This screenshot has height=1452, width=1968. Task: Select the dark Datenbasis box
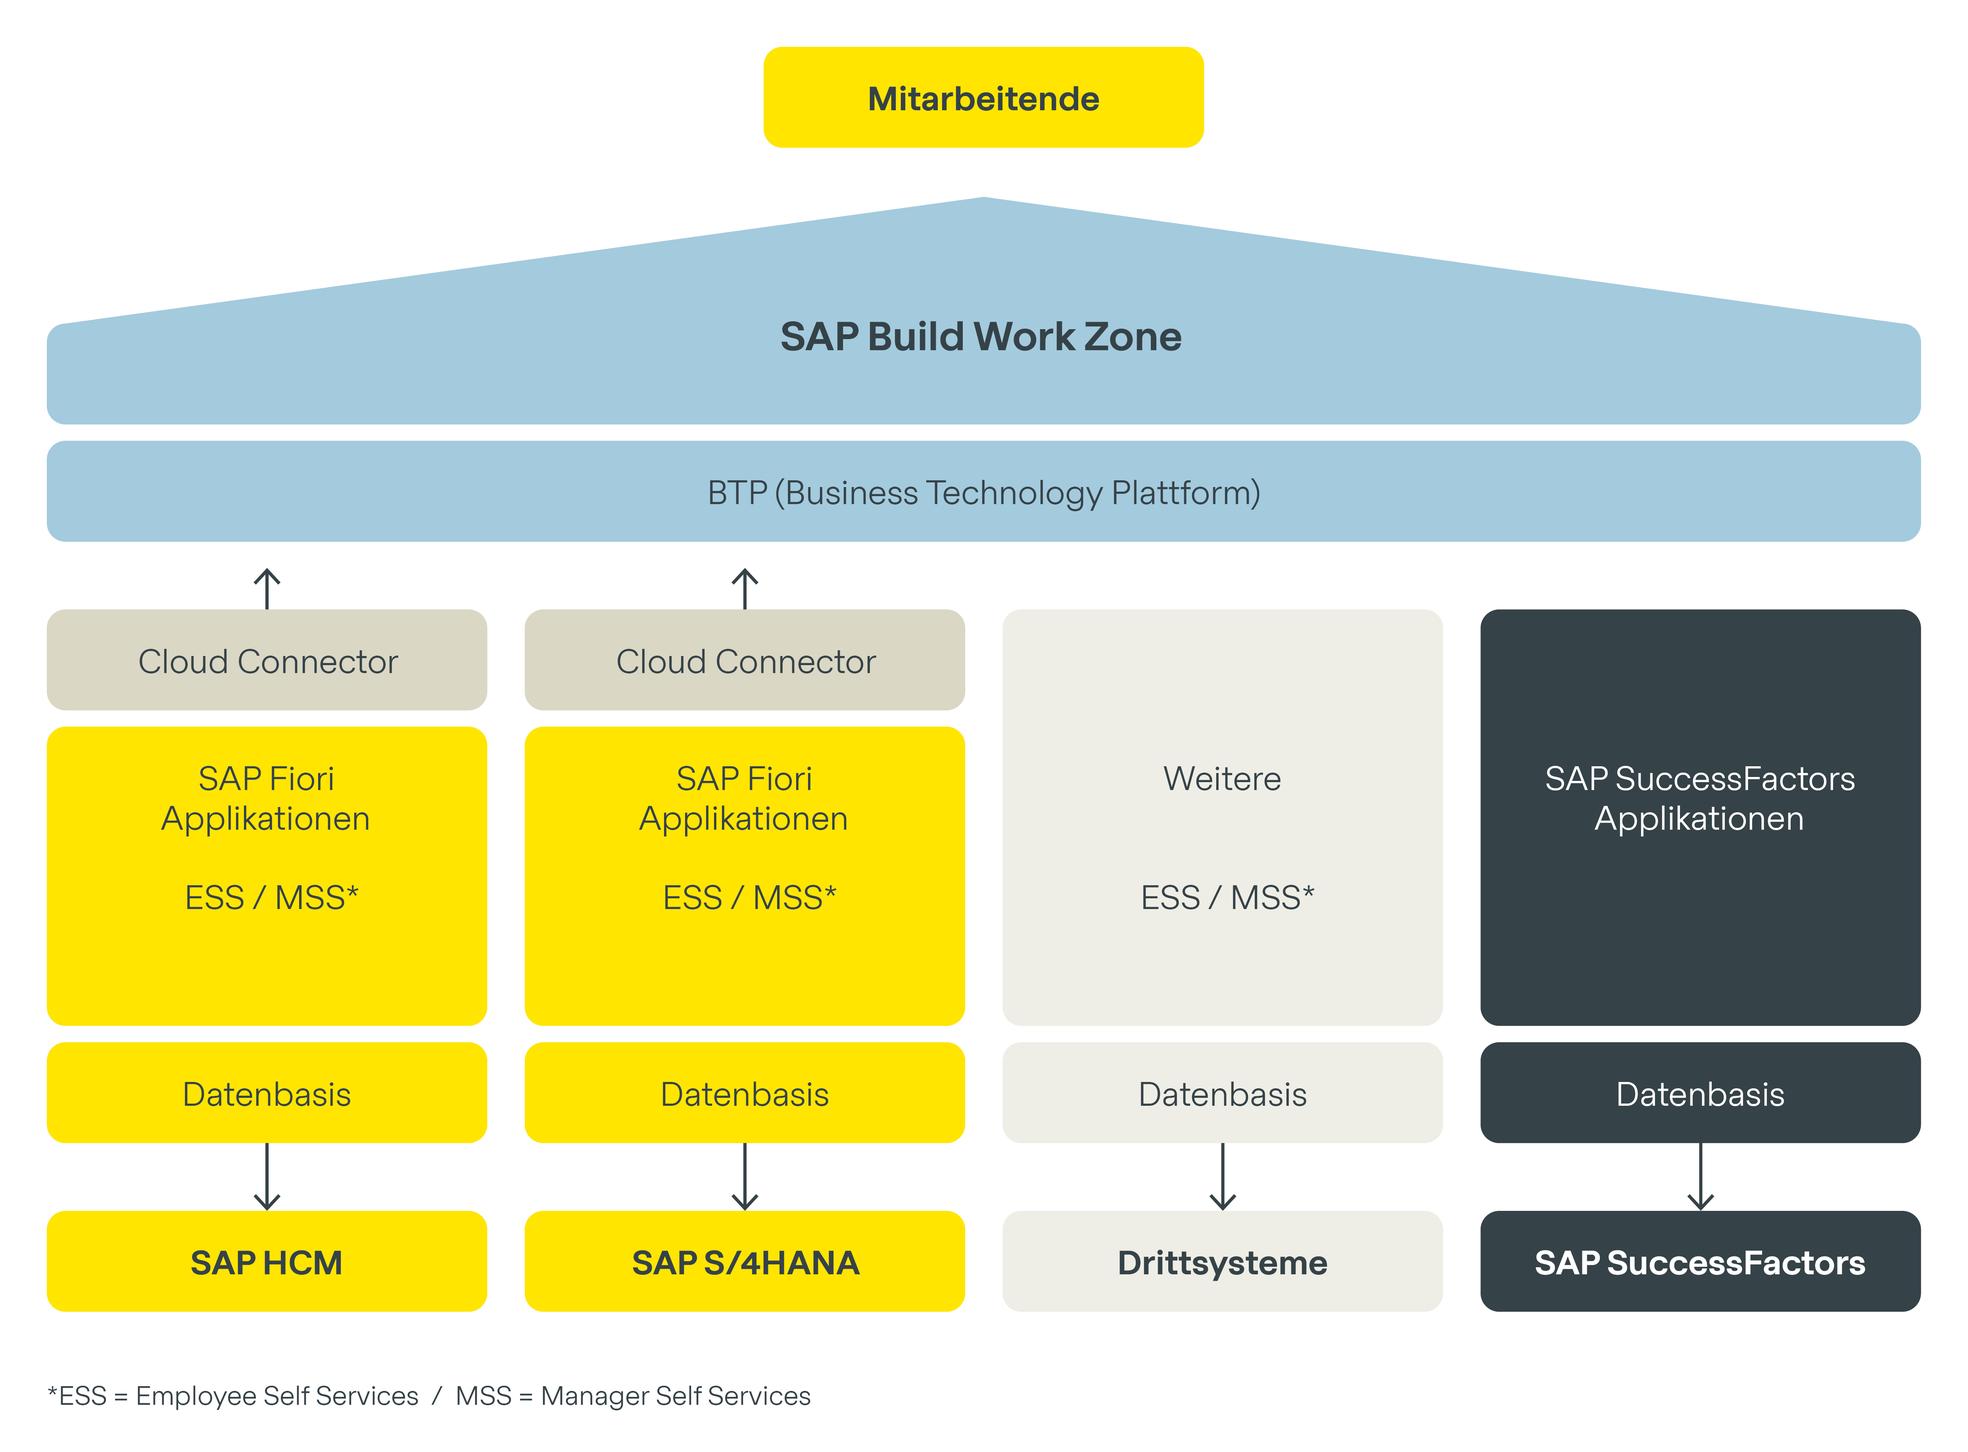pyautogui.click(x=1701, y=1093)
